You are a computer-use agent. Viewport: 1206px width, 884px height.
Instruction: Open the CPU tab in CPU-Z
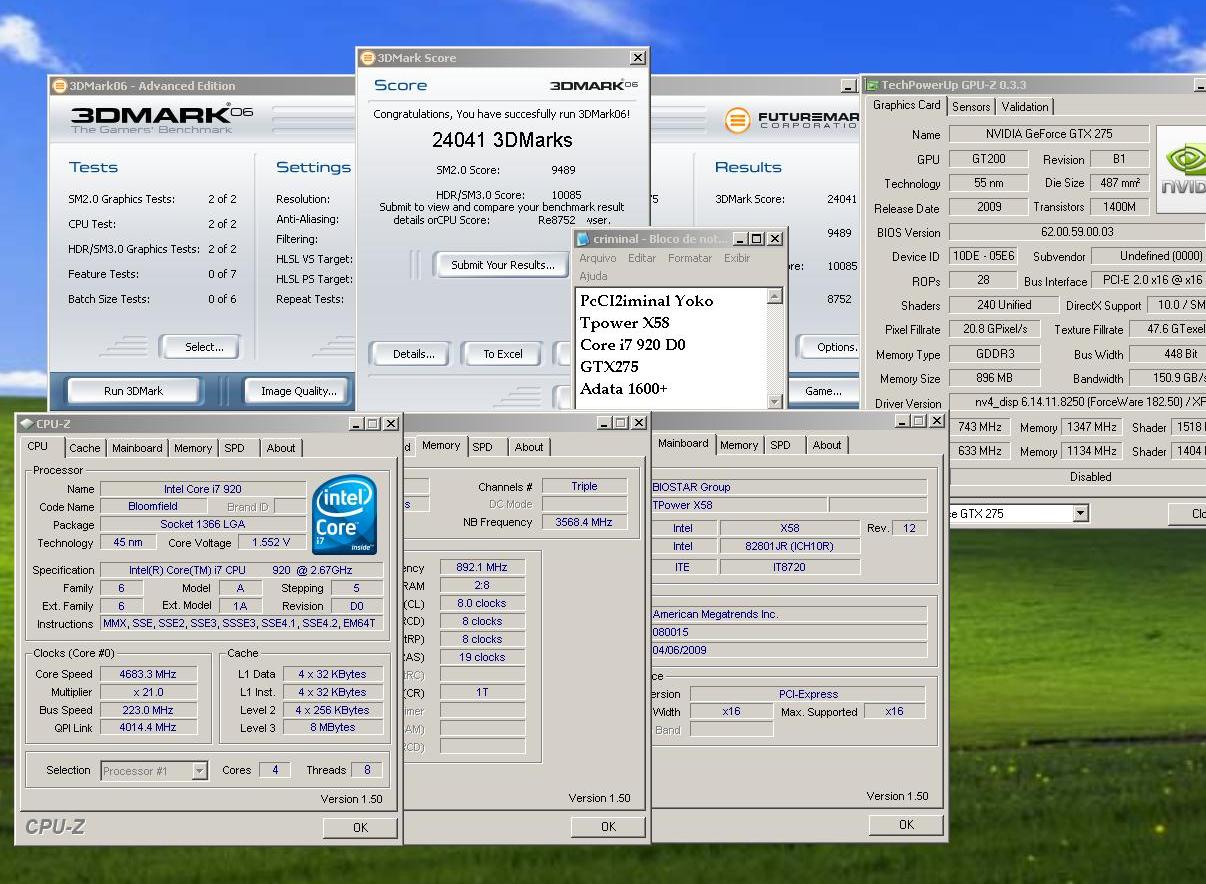[37, 447]
